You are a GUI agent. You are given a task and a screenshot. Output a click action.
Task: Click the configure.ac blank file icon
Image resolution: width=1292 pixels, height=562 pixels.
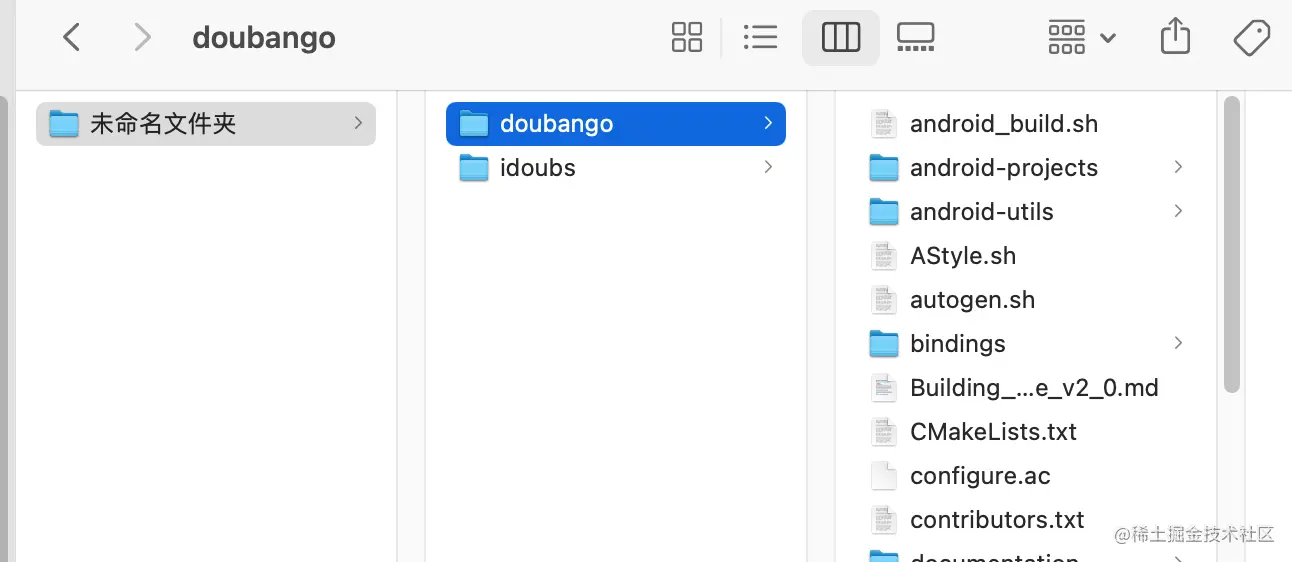884,476
